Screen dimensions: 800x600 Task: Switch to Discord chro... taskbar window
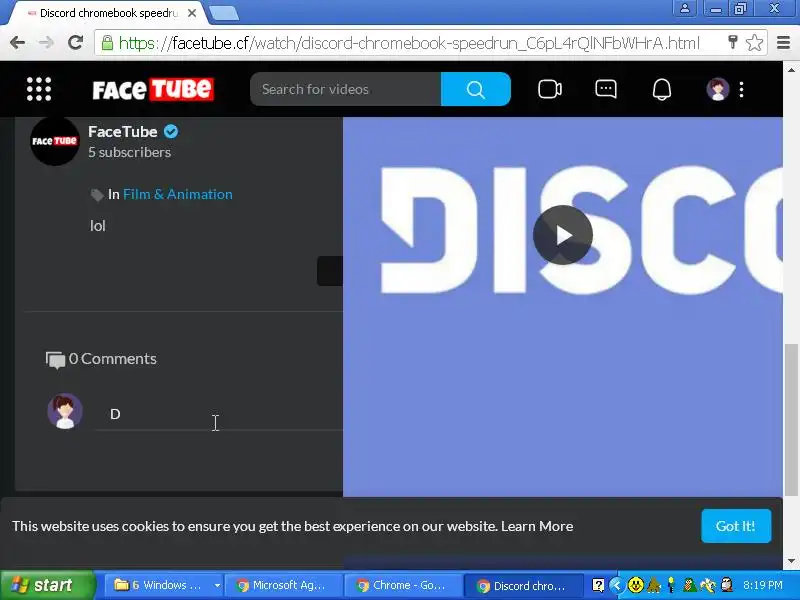[x=523, y=585]
